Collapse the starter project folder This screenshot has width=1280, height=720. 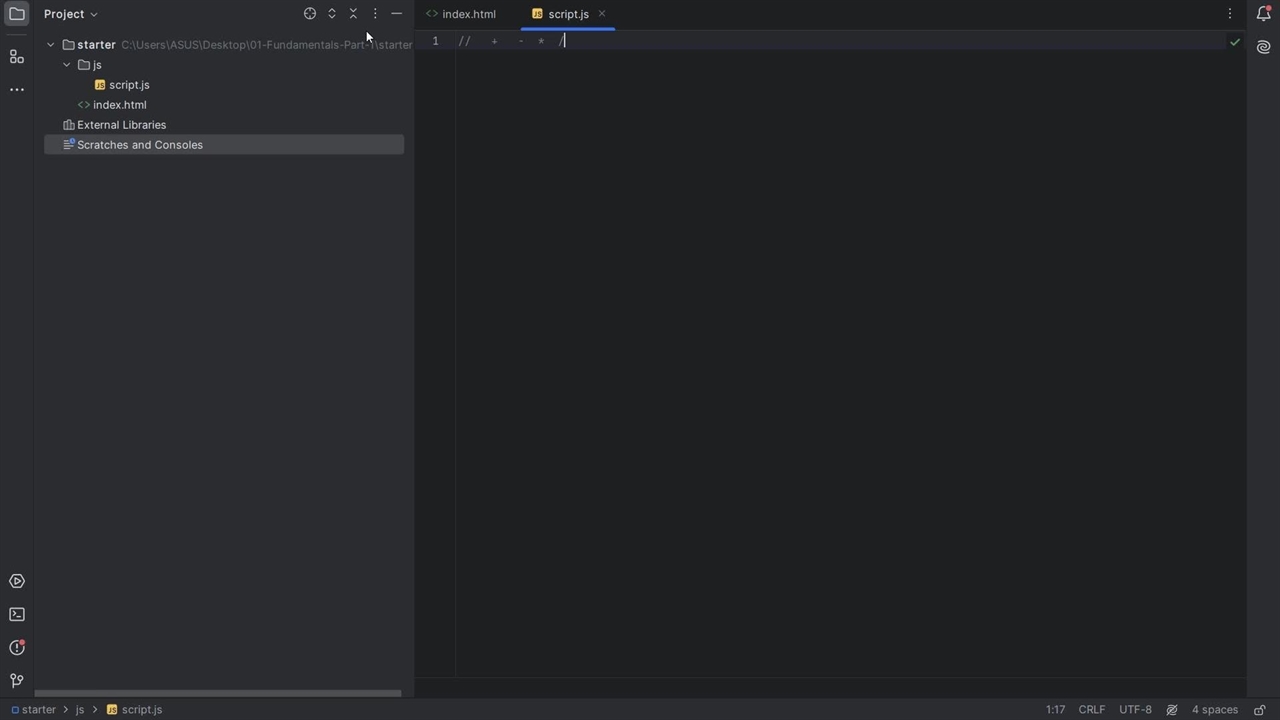(51, 45)
